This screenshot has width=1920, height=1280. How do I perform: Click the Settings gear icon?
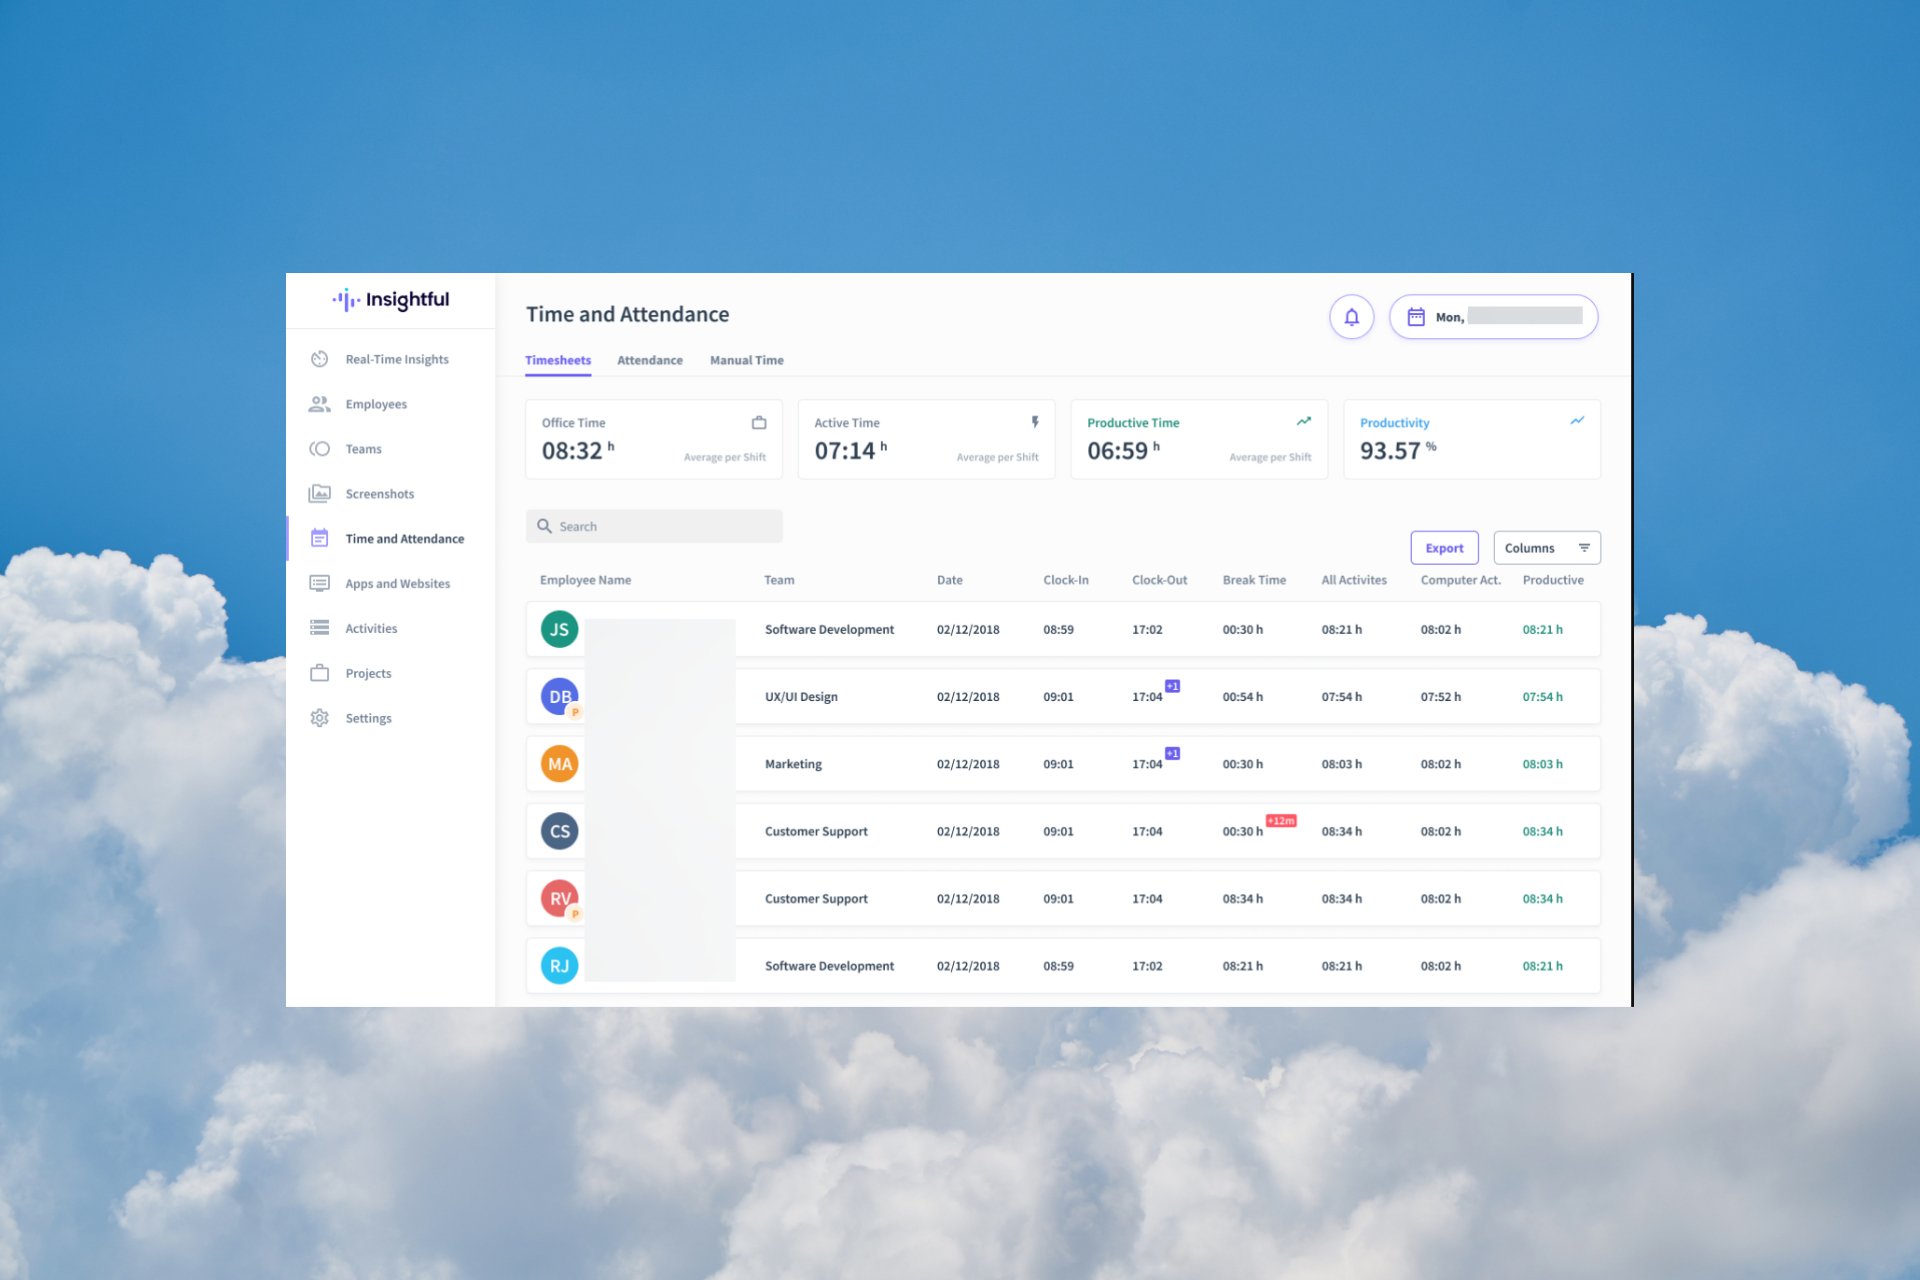point(320,718)
